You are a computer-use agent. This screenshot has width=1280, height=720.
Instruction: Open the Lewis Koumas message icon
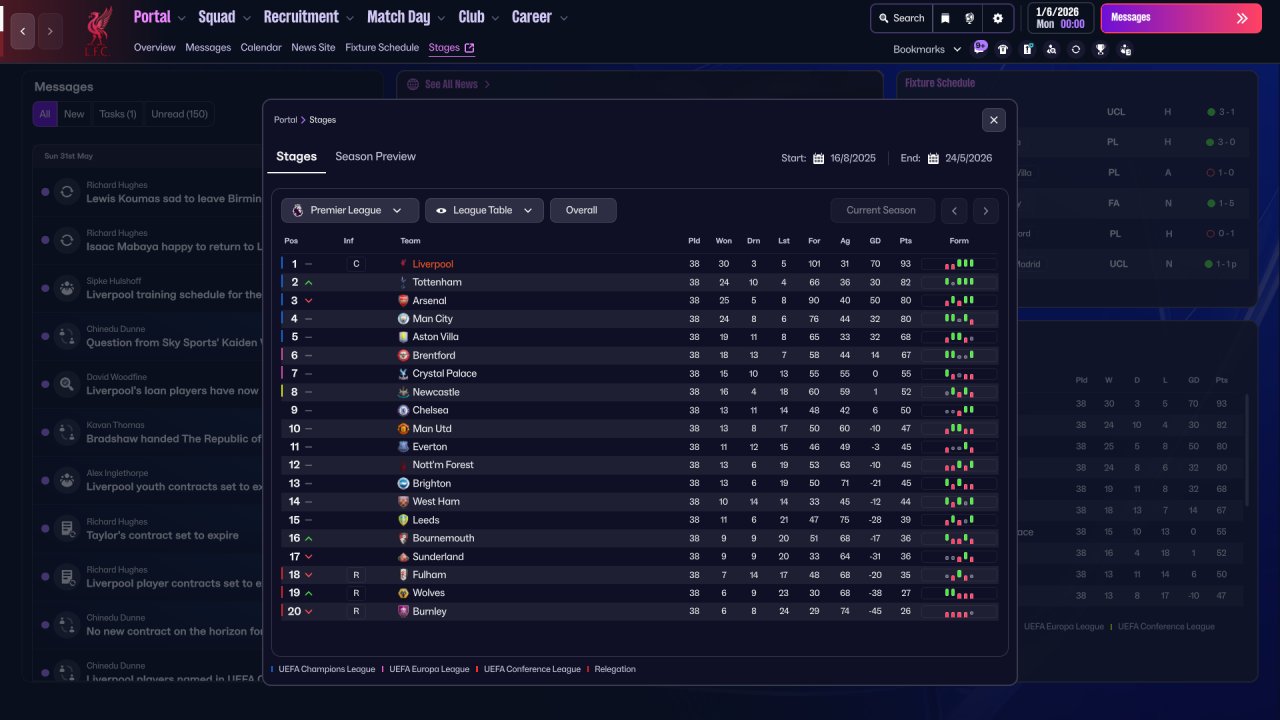click(x=67, y=192)
